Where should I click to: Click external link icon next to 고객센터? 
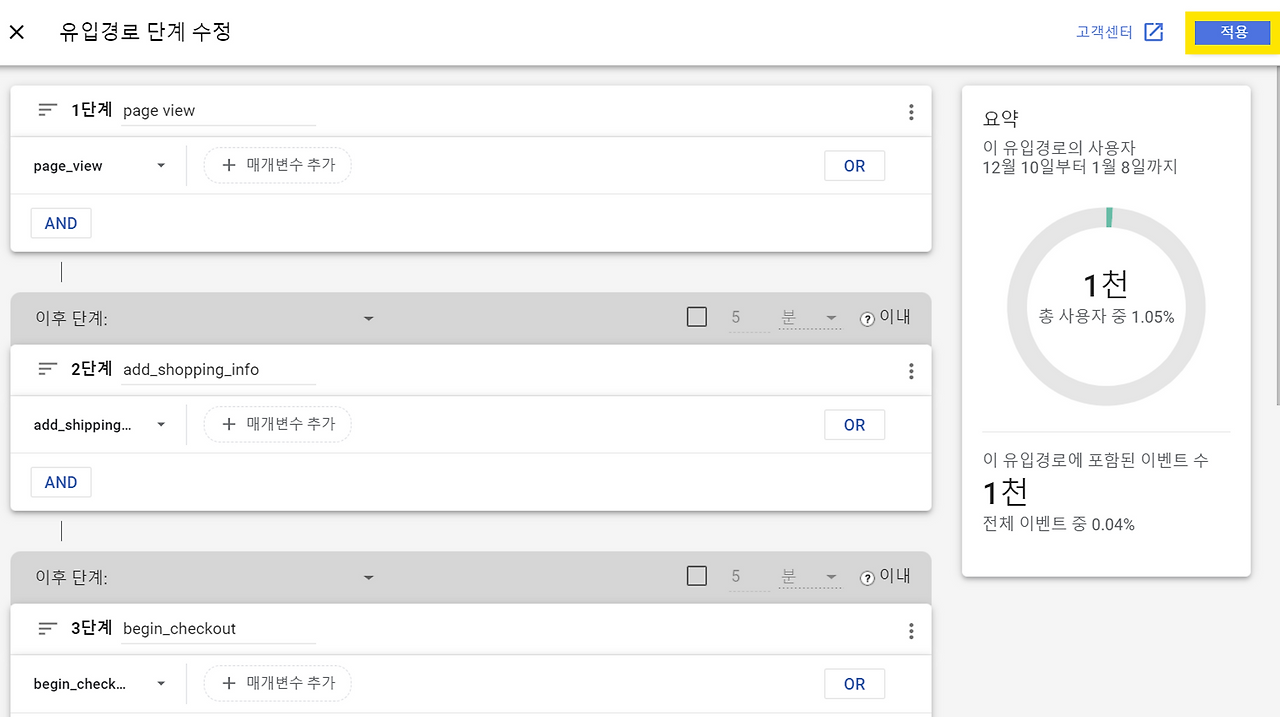[x=1153, y=32]
